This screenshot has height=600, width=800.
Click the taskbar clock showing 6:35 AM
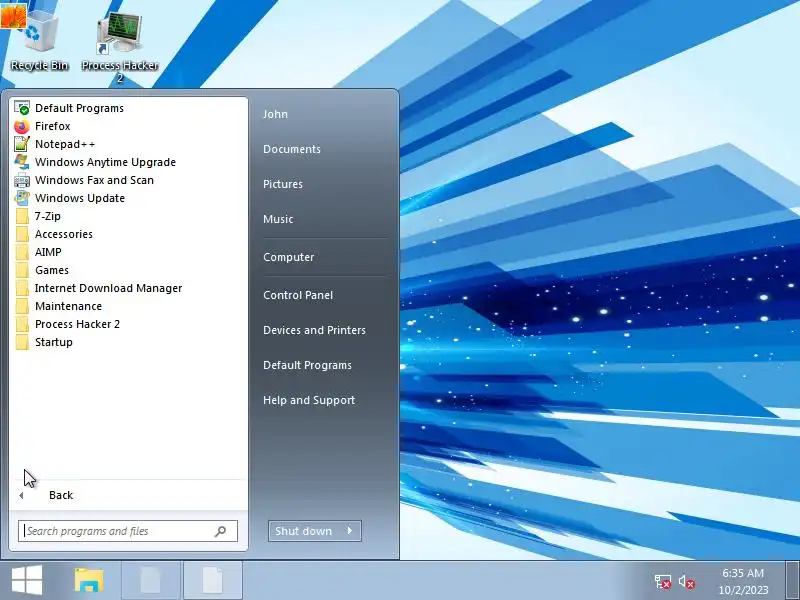743,581
